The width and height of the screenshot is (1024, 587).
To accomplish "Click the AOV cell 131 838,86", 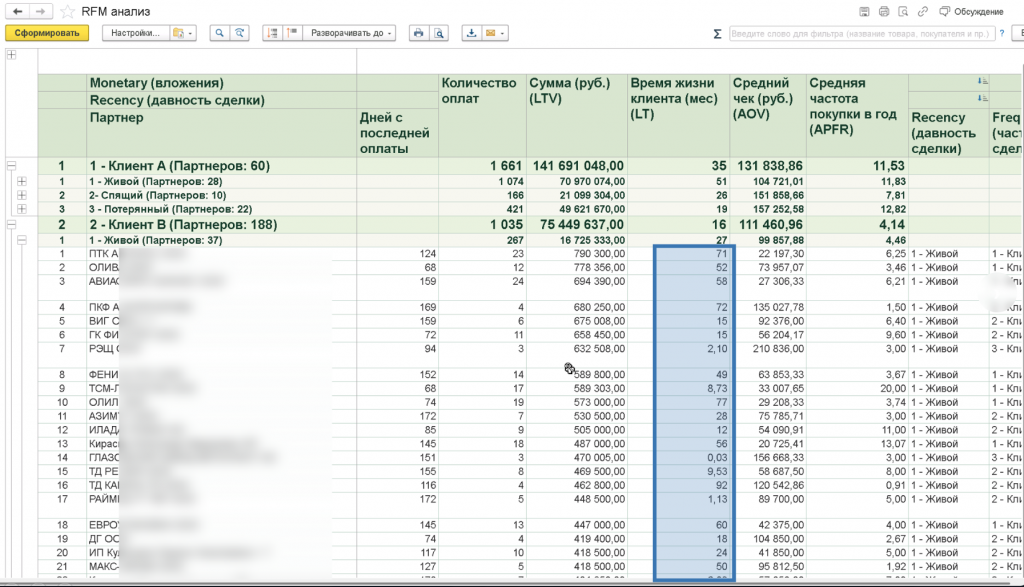I will coord(770,166).
